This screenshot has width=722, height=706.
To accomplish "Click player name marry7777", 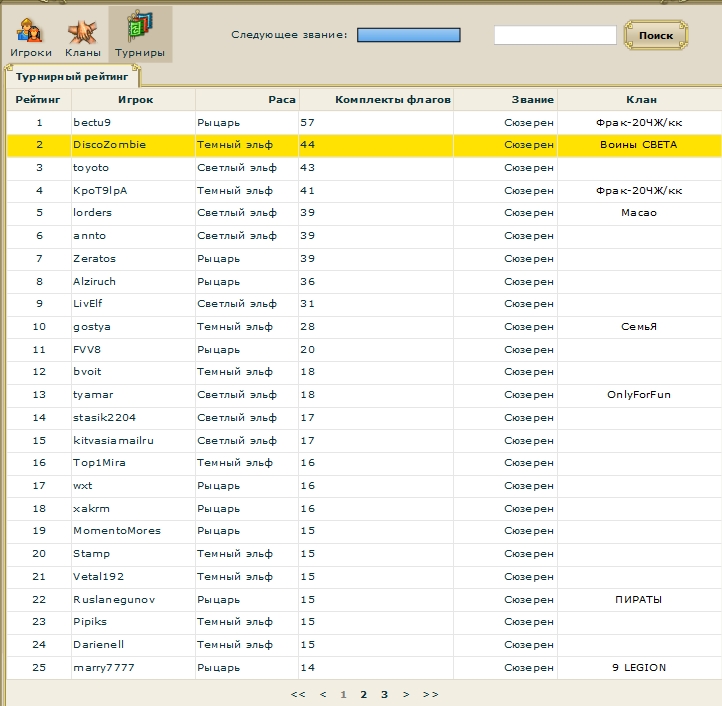I will [104, 668].
